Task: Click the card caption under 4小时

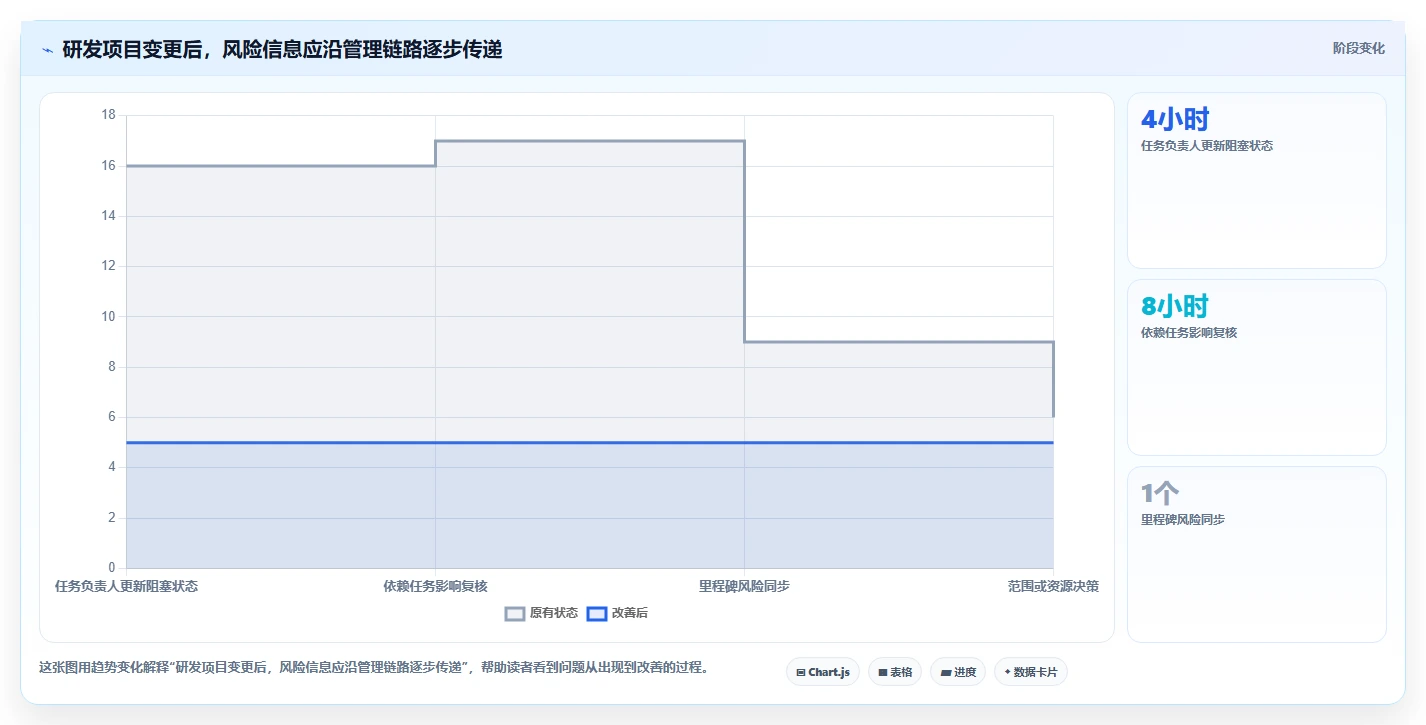Action: [1207, 146]
